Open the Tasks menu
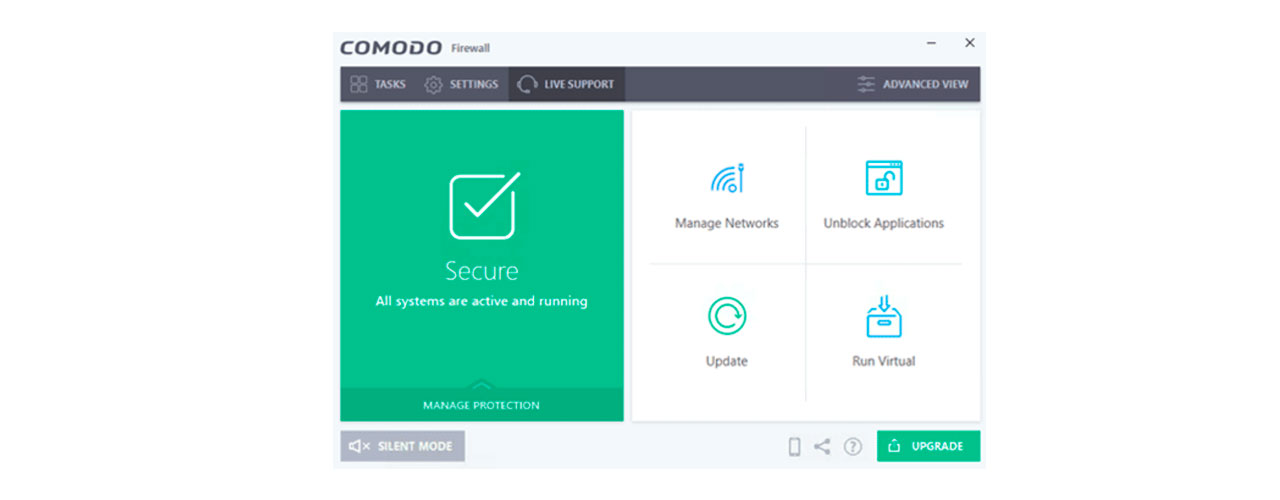The image size is (1280, 500). [378, 84]
